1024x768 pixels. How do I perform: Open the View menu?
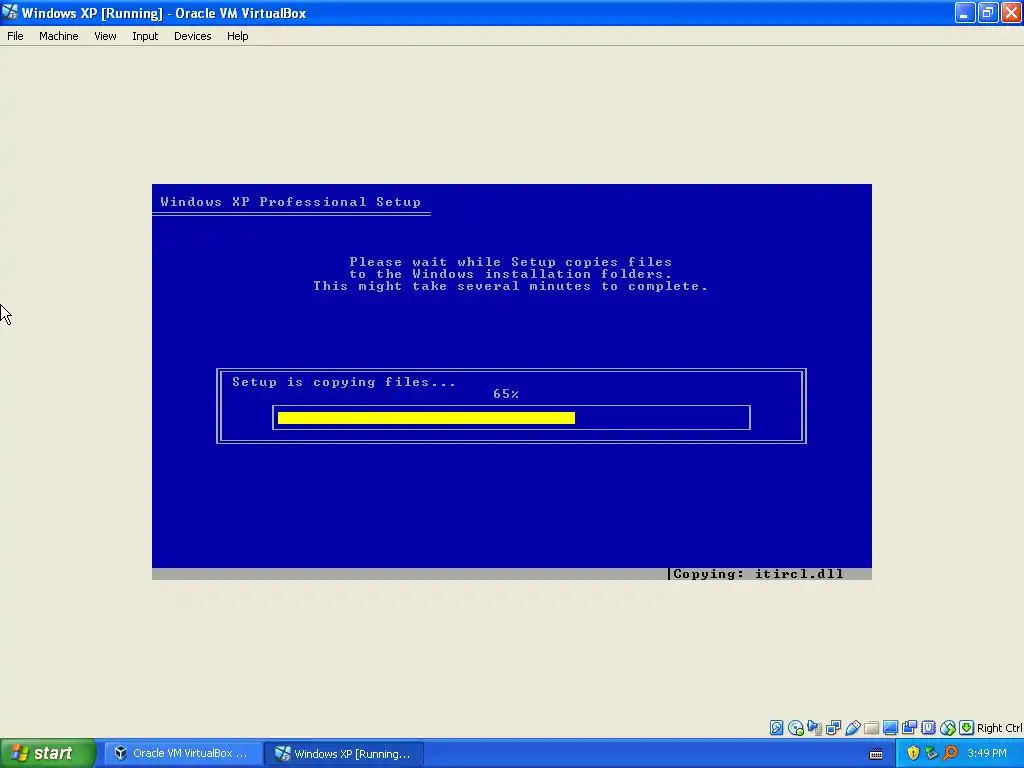click(105, 36)
